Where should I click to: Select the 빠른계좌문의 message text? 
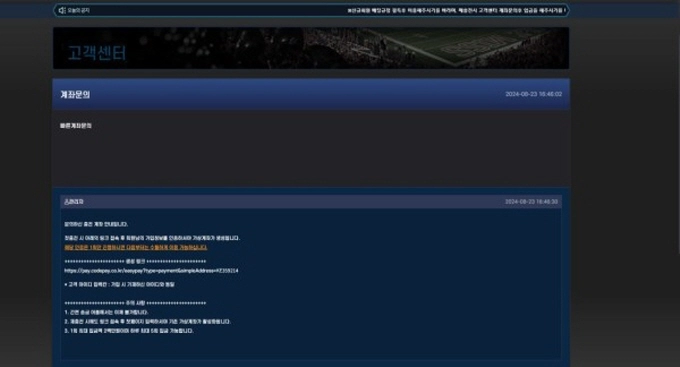[75, 126]
